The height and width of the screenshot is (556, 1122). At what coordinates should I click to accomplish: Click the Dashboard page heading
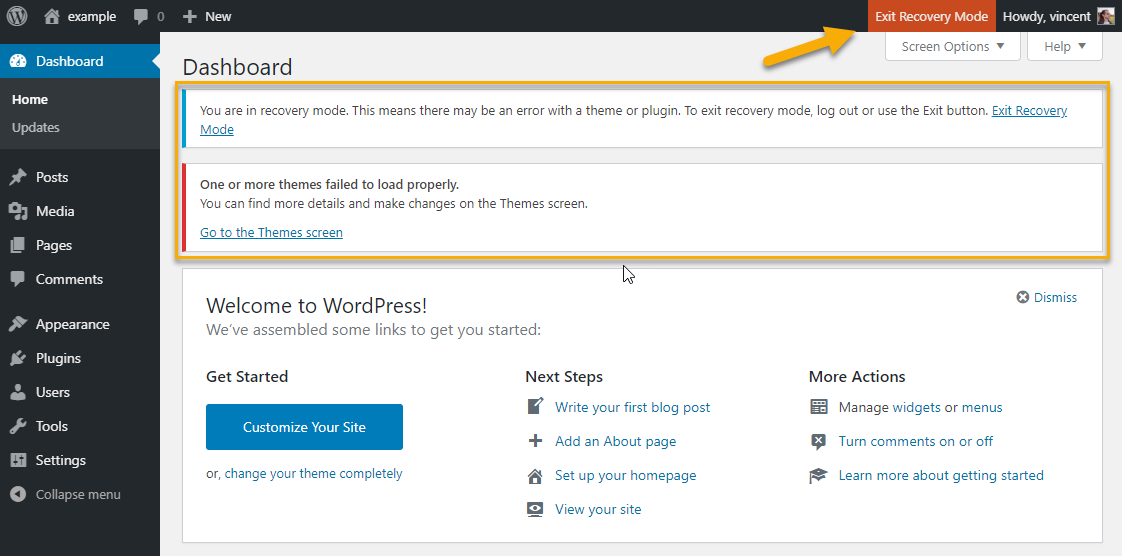(238, 67)
